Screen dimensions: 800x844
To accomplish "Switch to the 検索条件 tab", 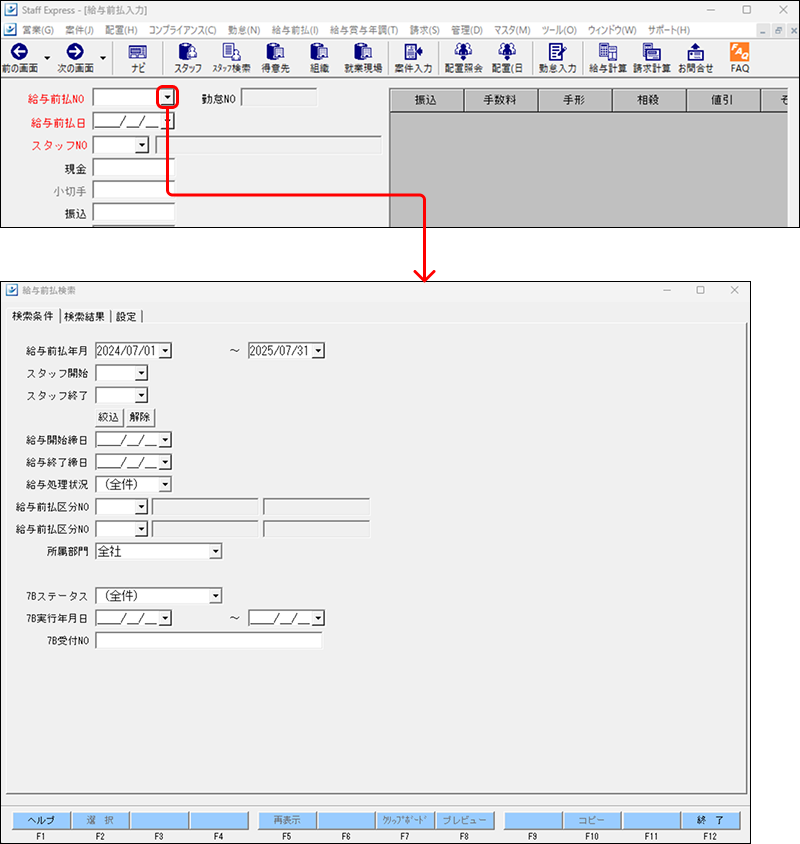I will tap(33, 316).
